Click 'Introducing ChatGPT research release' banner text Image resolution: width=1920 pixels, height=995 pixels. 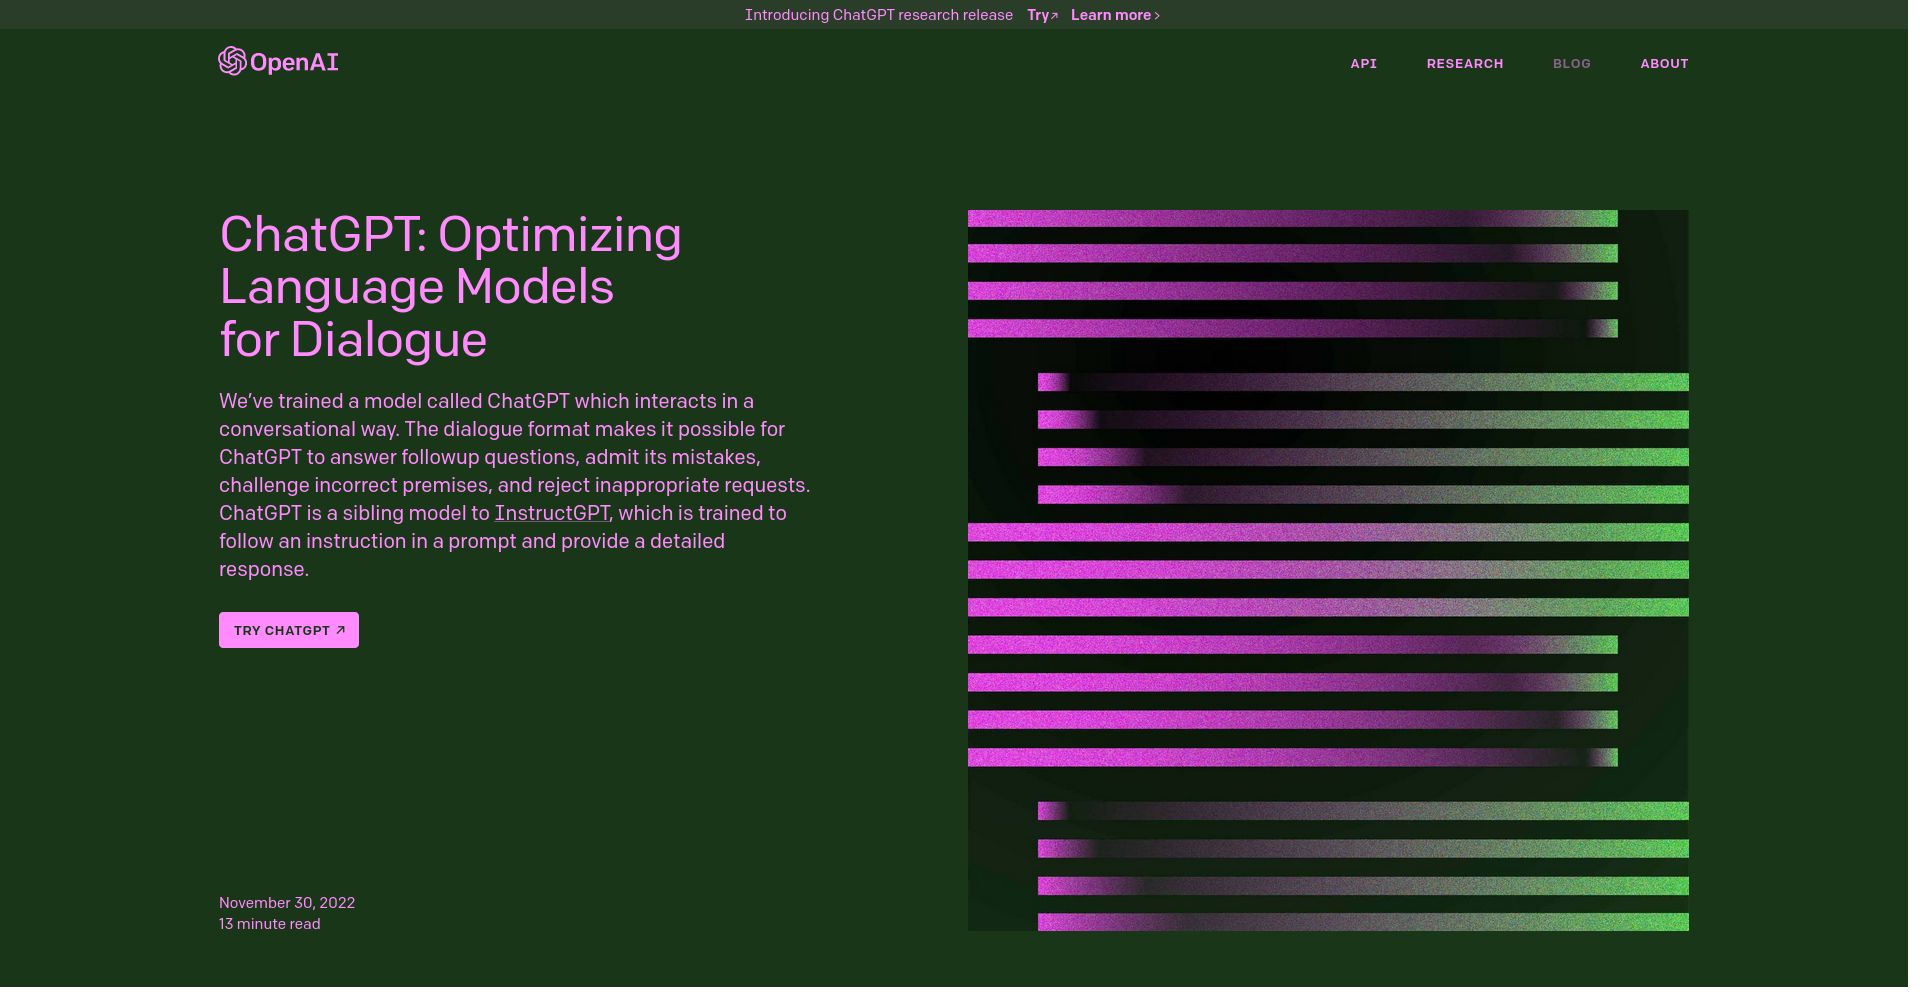[x=879, y=15]
